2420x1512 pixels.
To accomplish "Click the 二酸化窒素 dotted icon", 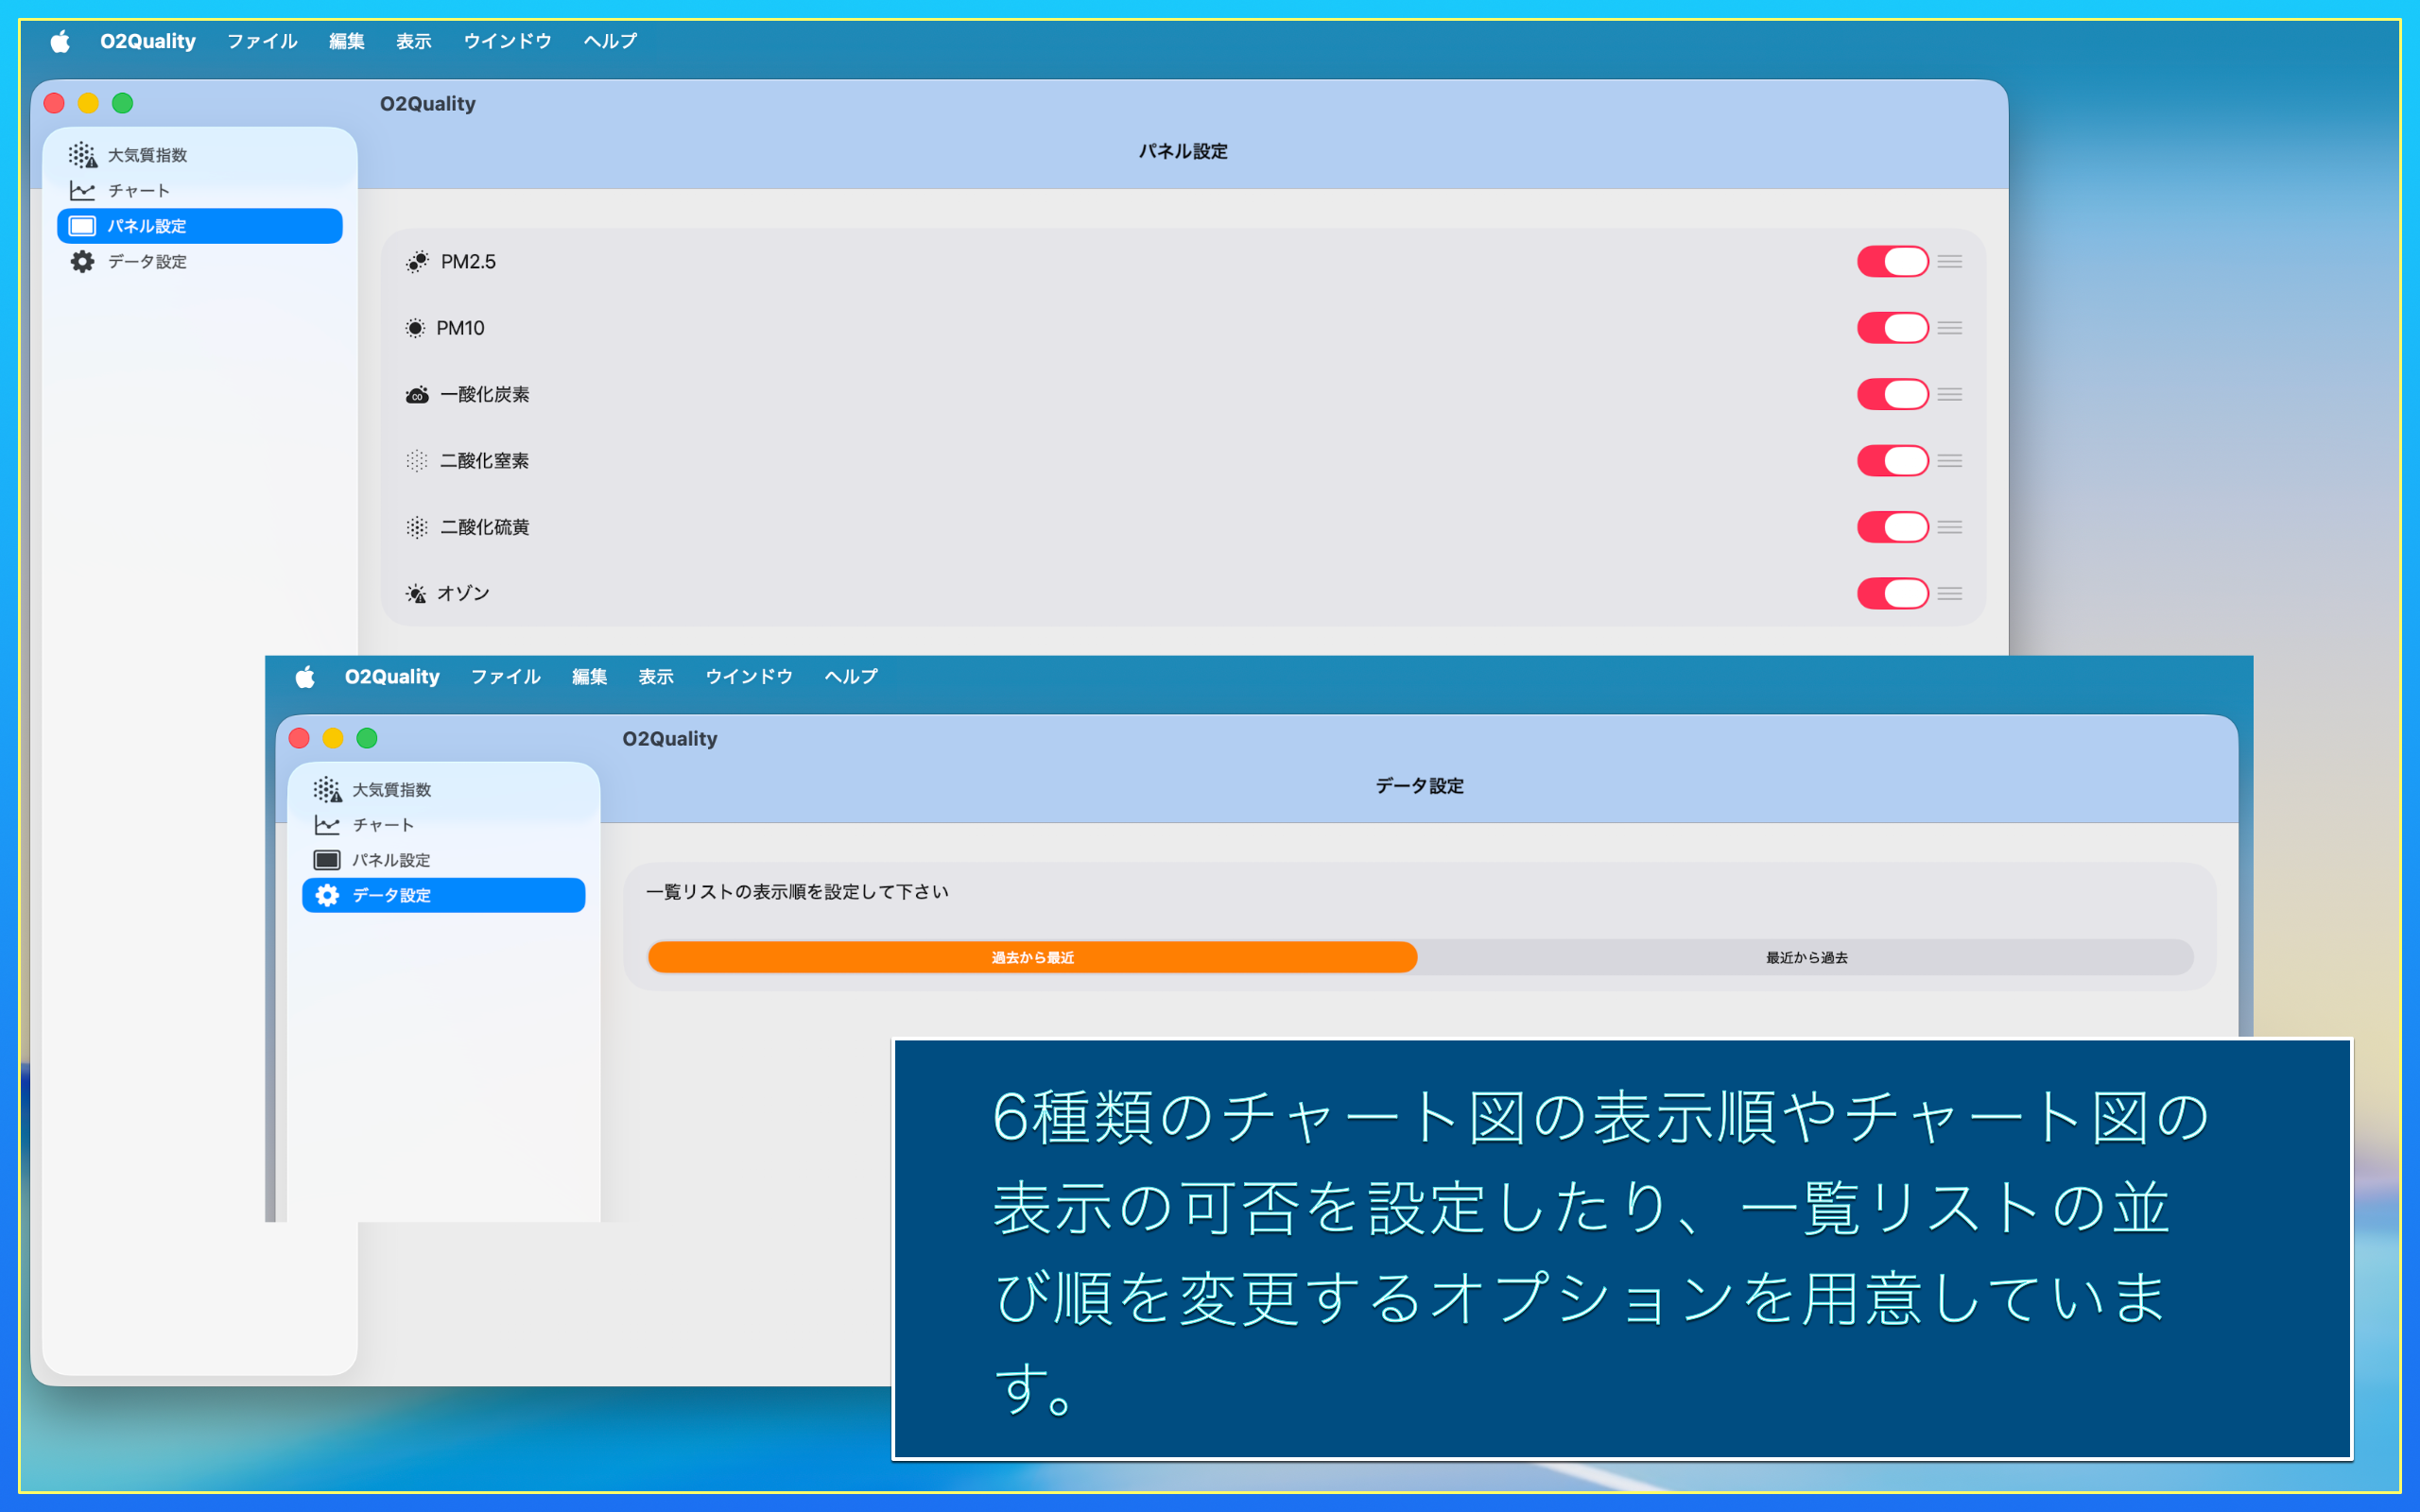I will [x=417, y=461].
